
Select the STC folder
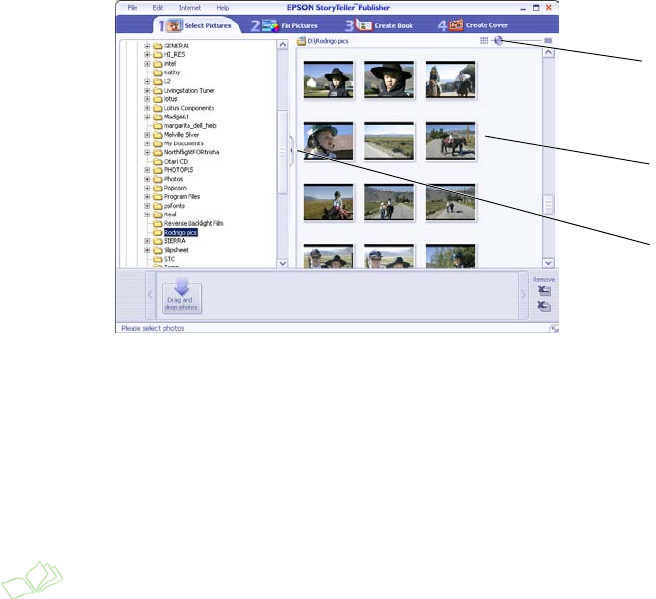click(x=169, y=259)
